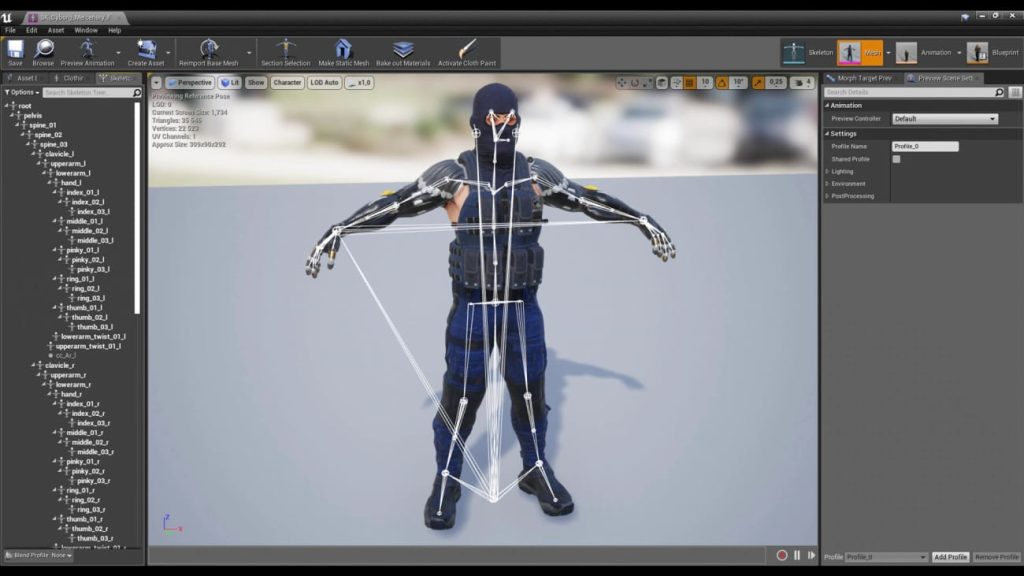1024x576 pixels.
Task: Switch to Skeleton editor mode
Action: (806, 52)
